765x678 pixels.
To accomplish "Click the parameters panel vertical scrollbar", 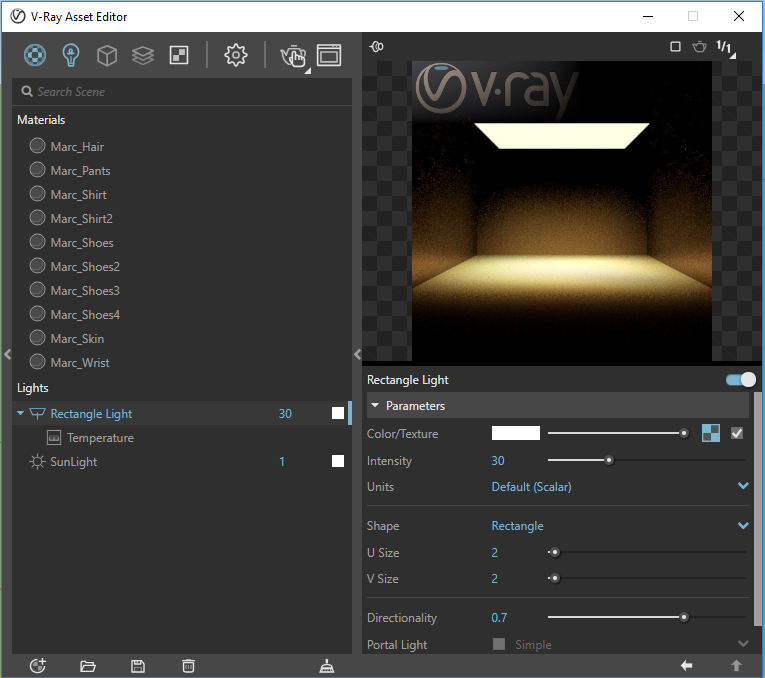I will 758,509.
